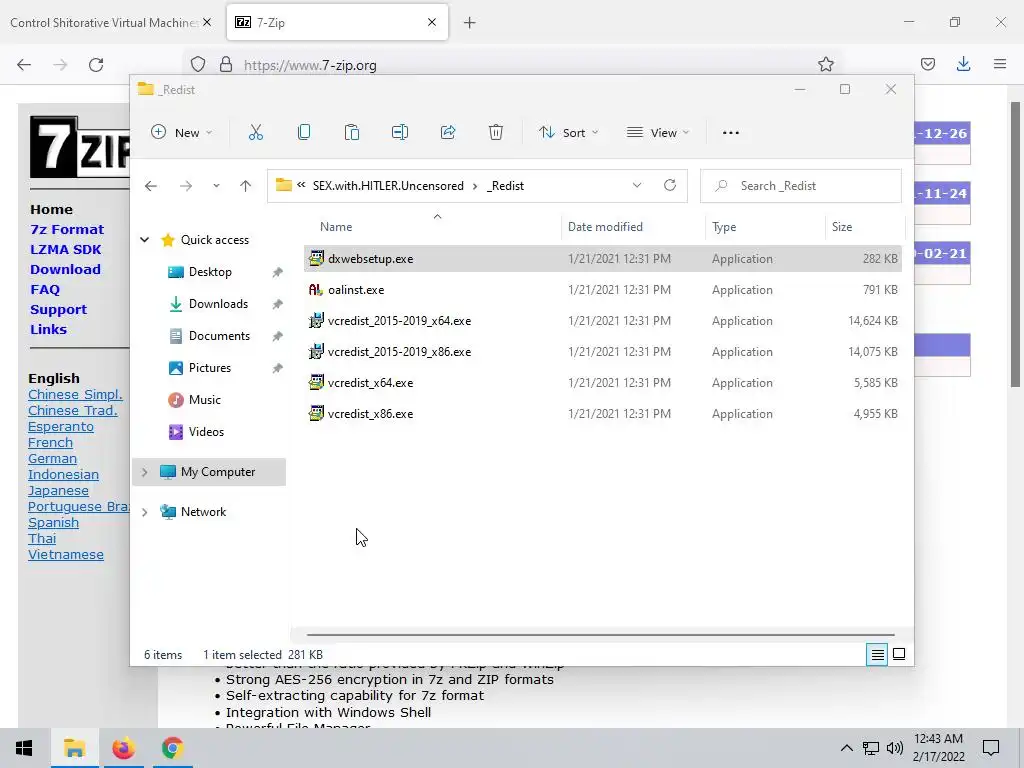Click the Firefox reload page button
The image size is (1024, 768).
click(96, 65)
